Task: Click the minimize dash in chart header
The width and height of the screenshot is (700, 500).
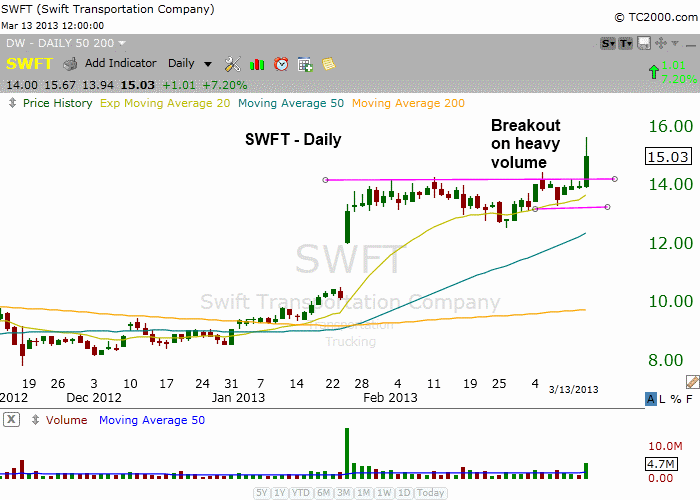Action: [691, 45]
